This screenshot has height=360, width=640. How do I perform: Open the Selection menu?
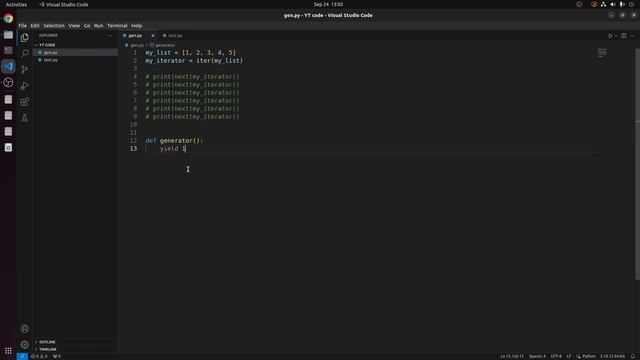point(54,25)
